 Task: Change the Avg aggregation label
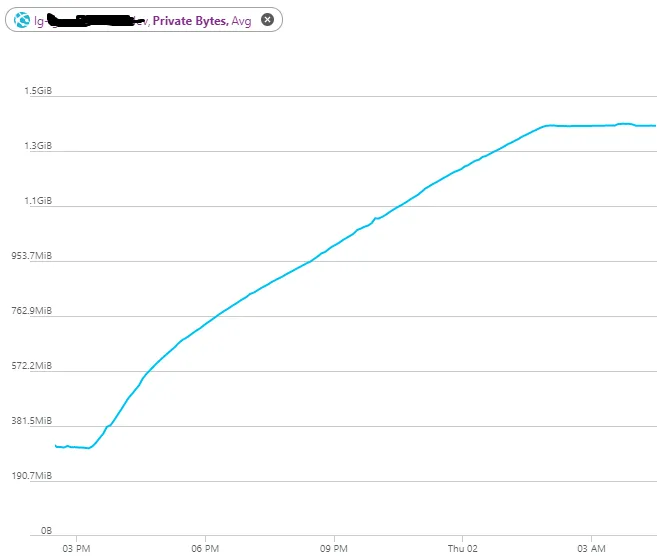click(242, 20)
